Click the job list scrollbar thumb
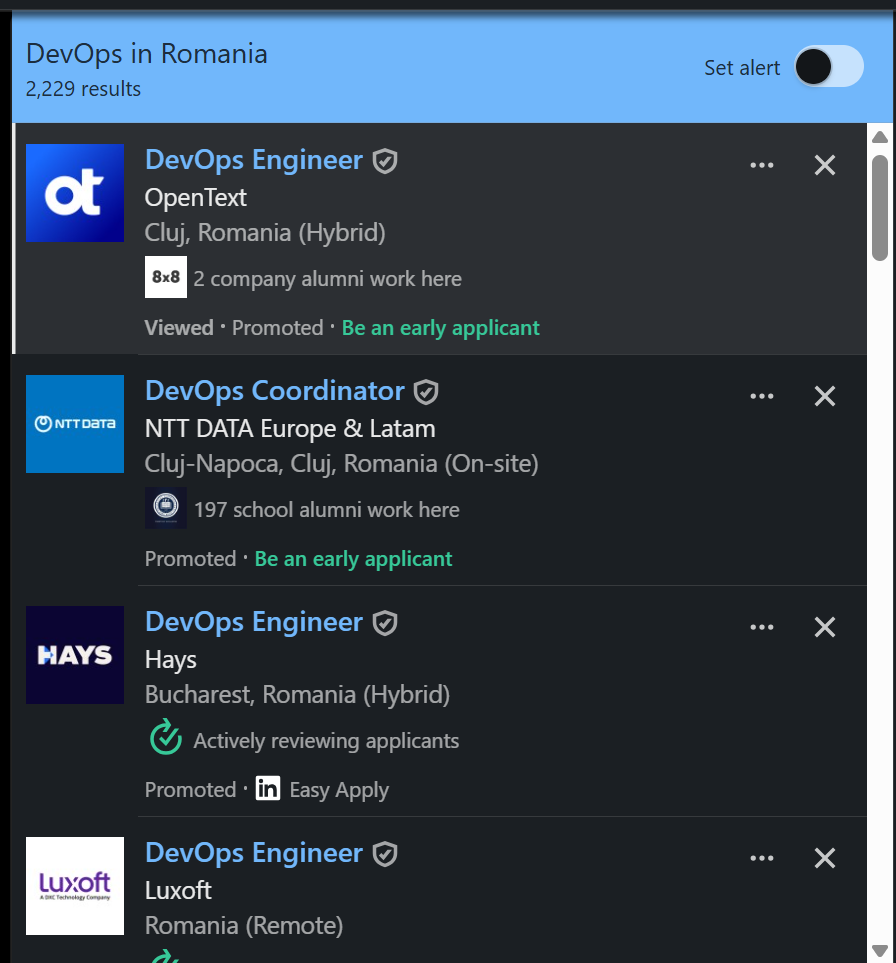This screenshot has width=896, height=963. (880, 208)
